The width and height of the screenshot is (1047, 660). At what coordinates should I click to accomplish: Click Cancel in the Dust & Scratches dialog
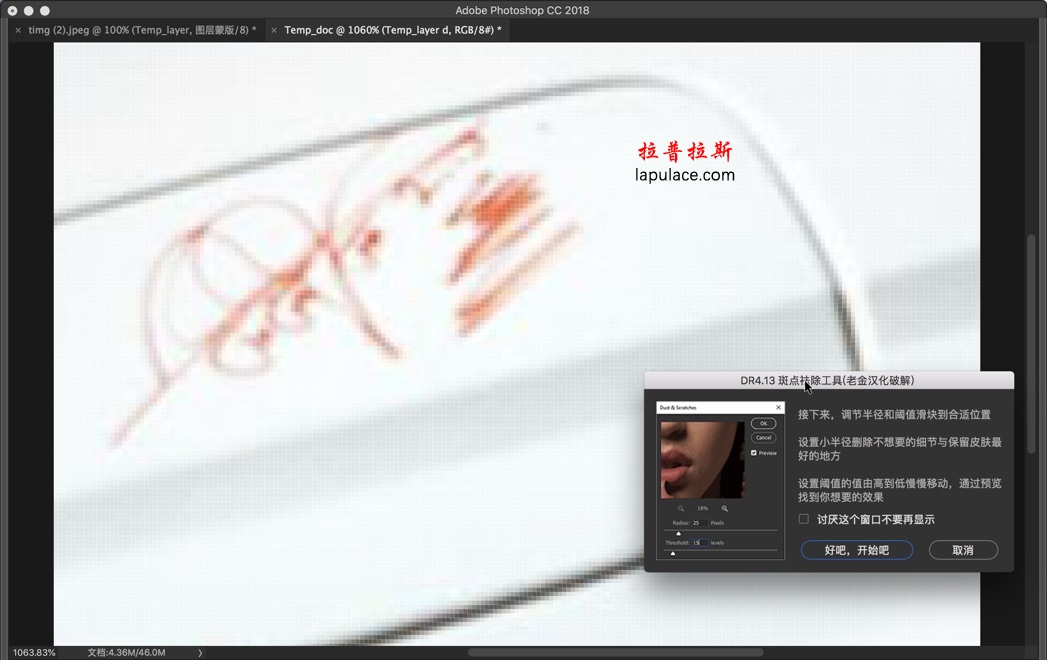coord(763,437)
